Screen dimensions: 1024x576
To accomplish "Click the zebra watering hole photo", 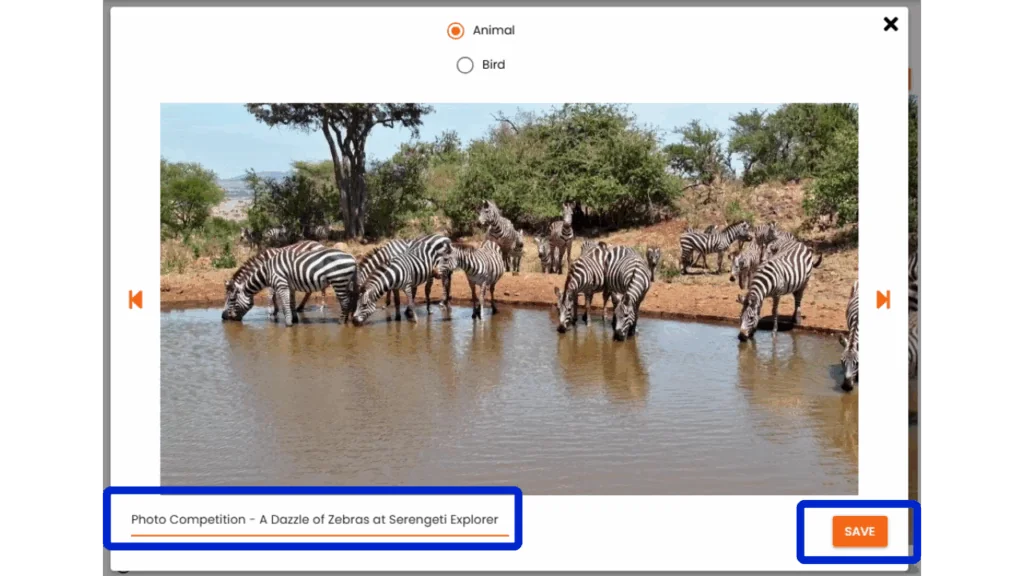I will (508, 298).
